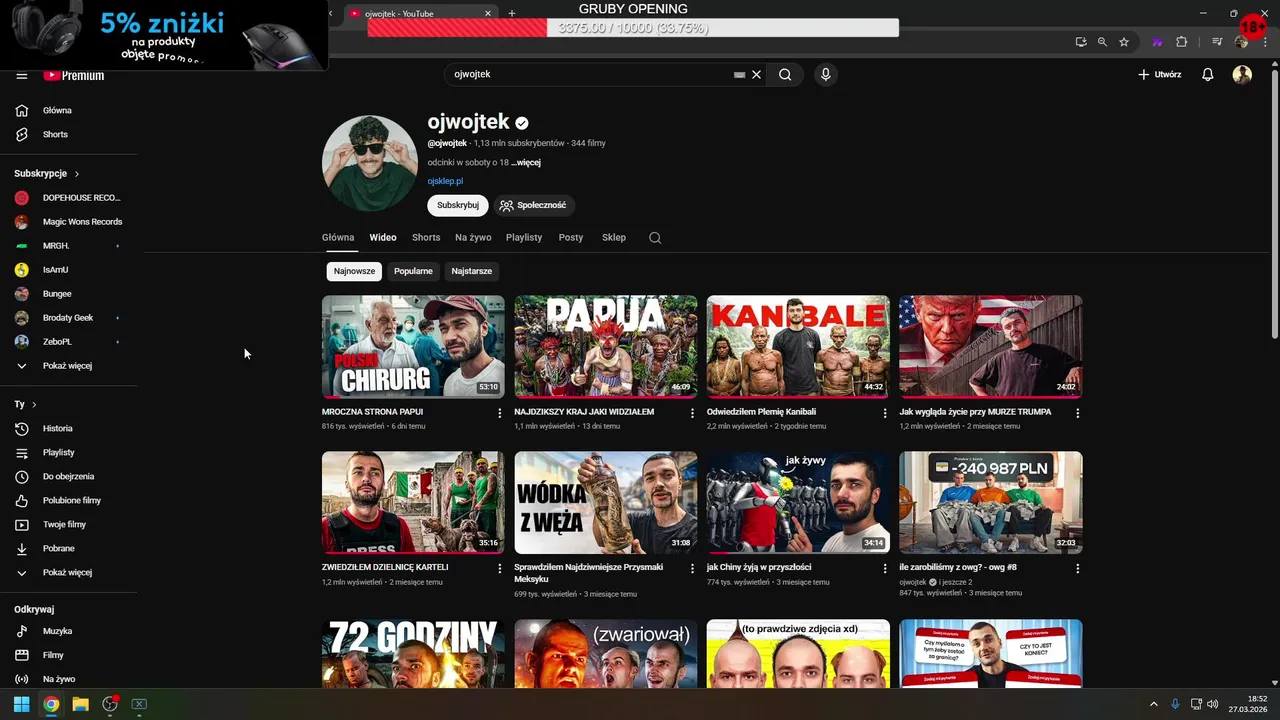Open the YouTube hamburger guide menu

click(21, 75)
